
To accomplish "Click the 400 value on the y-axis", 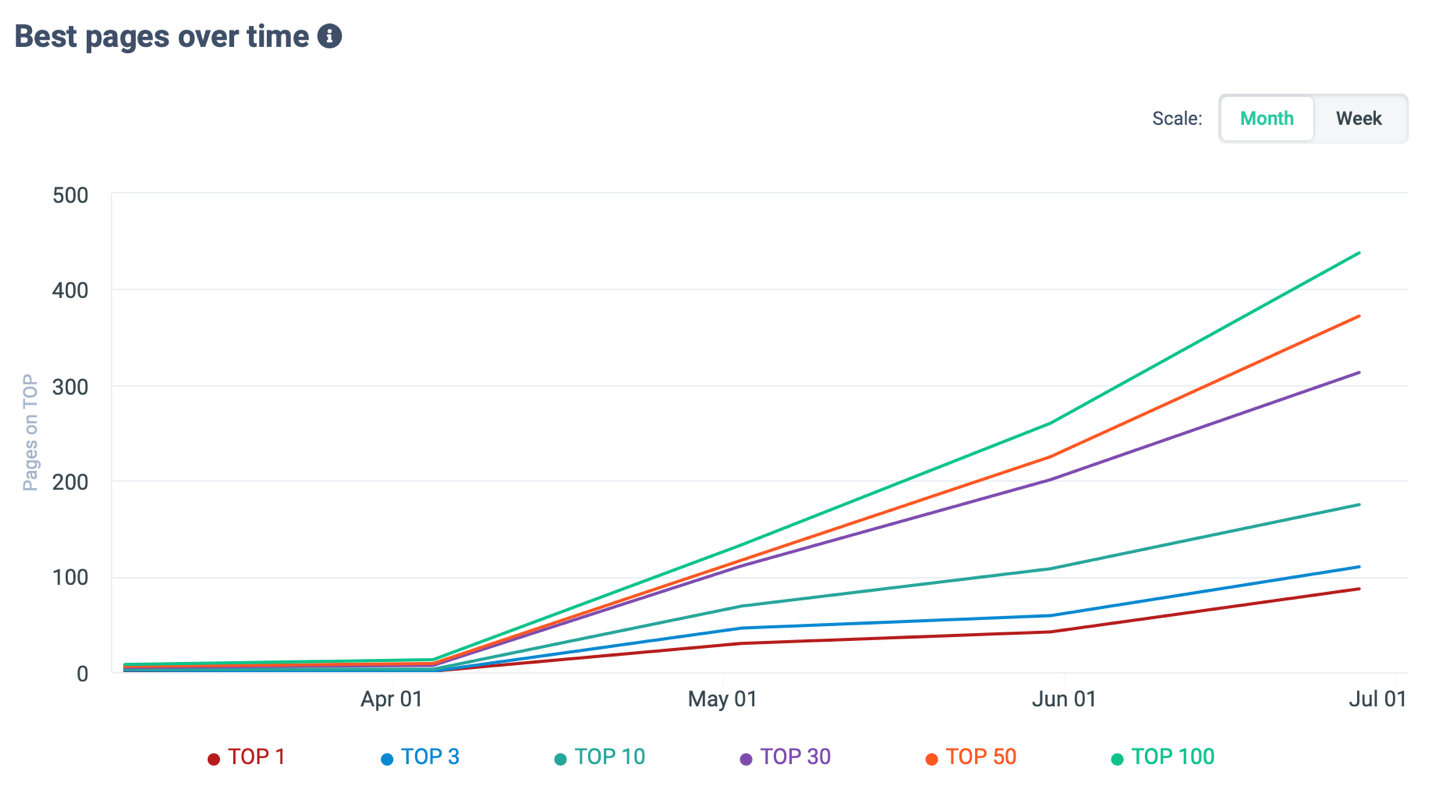I will [70, 290].
